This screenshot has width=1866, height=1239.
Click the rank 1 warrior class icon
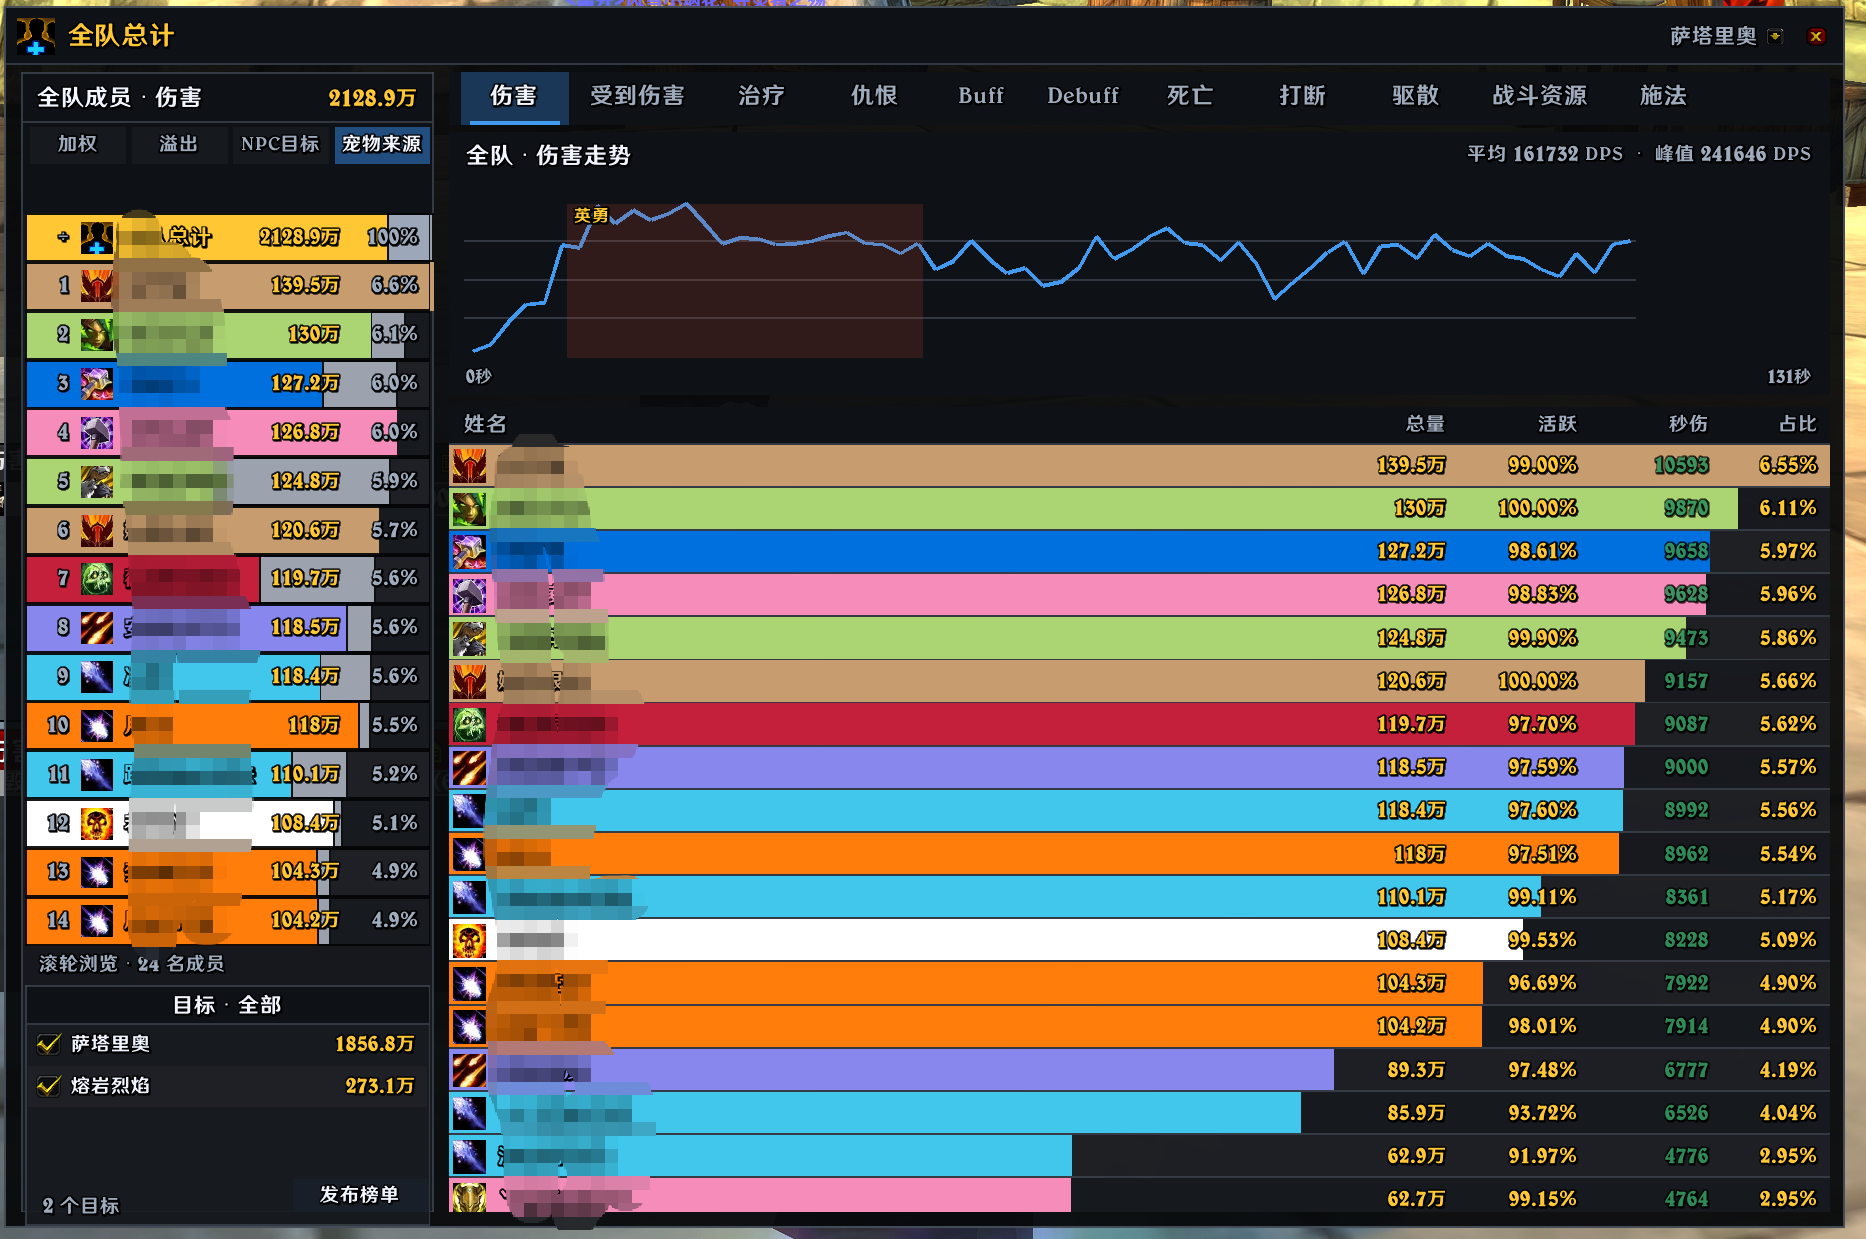(x=97, y=286)
